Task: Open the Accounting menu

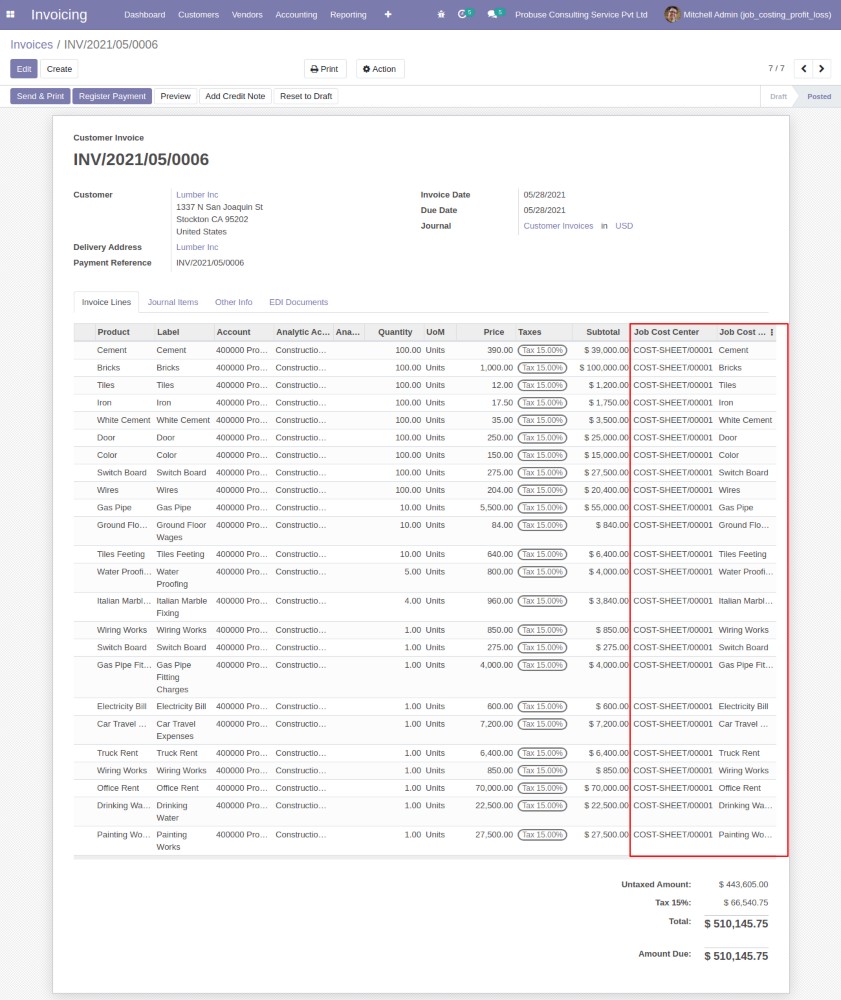Action: [x=296, y=15]
